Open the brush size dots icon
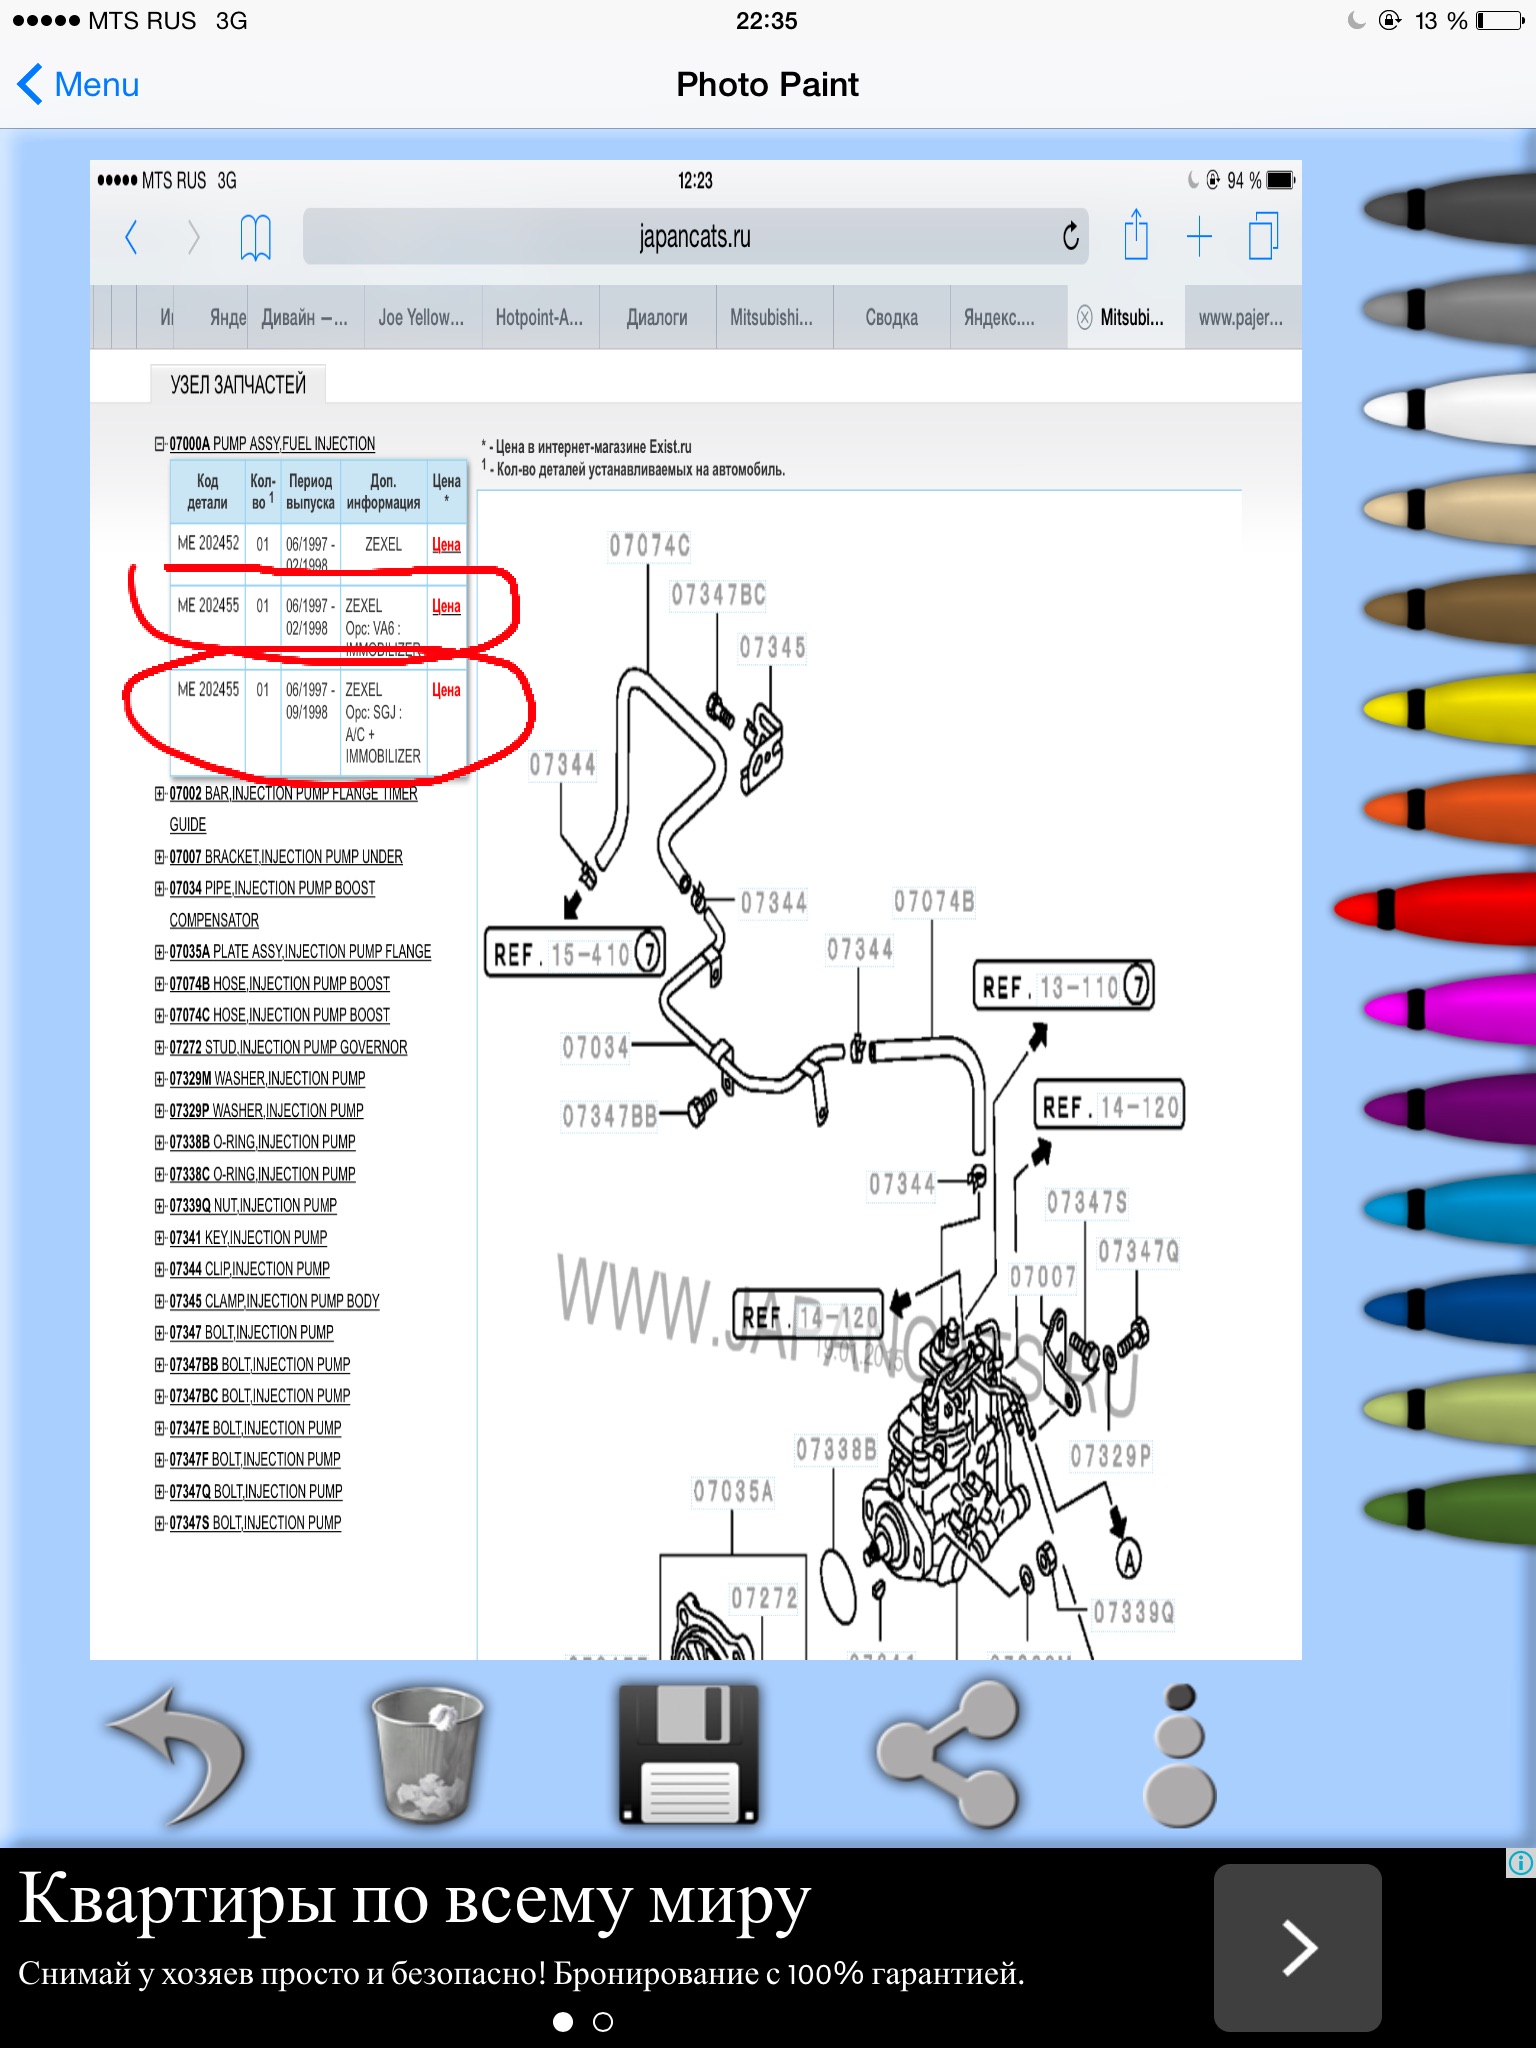The image size is (1536, 2048). [1180, 1755]
